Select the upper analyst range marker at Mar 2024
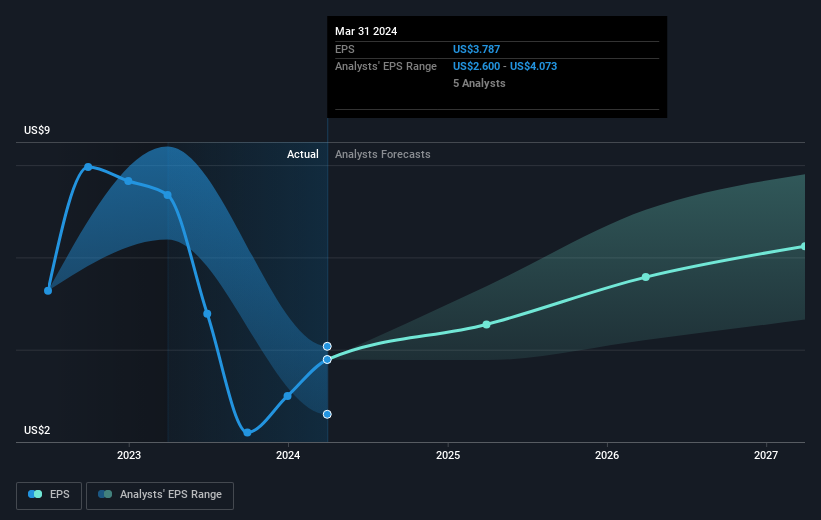This screenshot has width=821, height=520. (x=327, y=346)
